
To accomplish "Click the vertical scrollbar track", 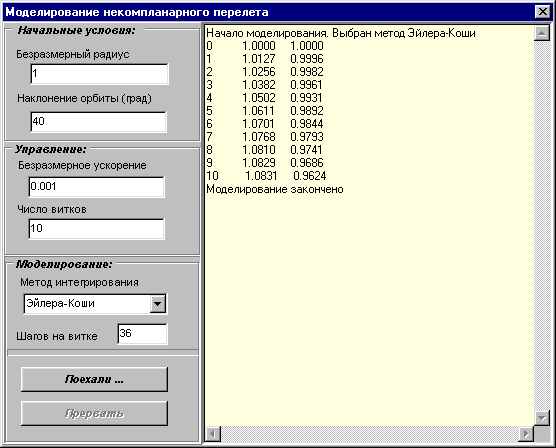I will [541, 226].
